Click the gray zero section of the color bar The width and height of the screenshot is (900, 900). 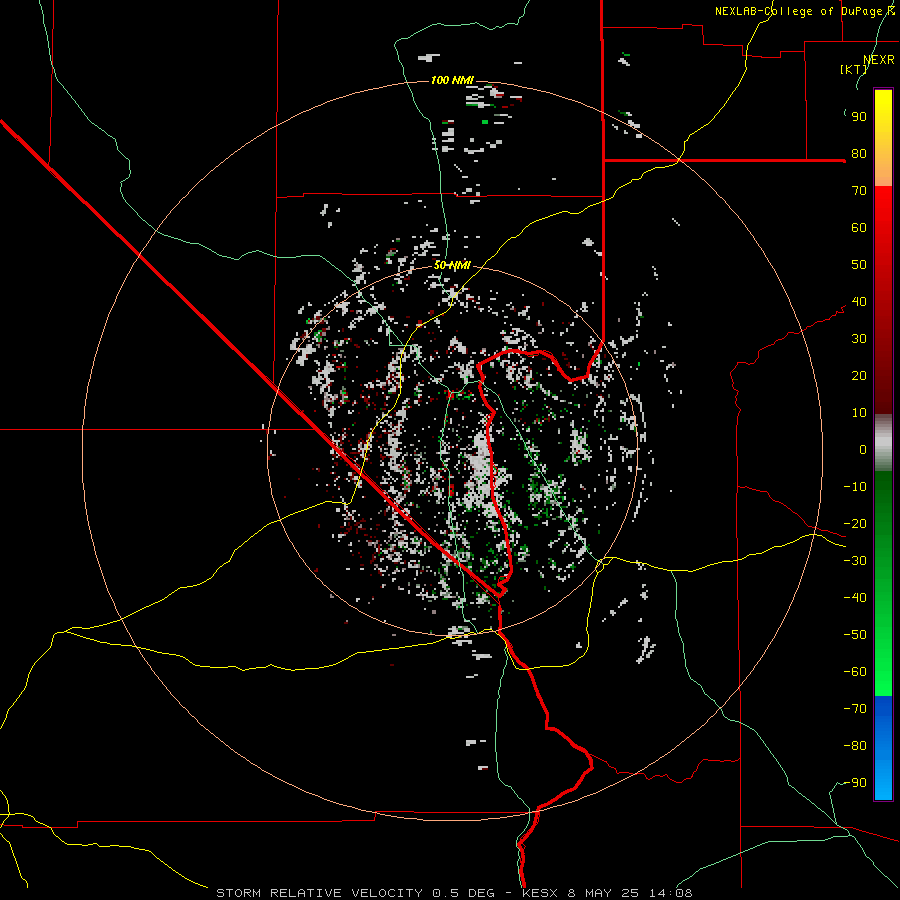tap(883, 443)
